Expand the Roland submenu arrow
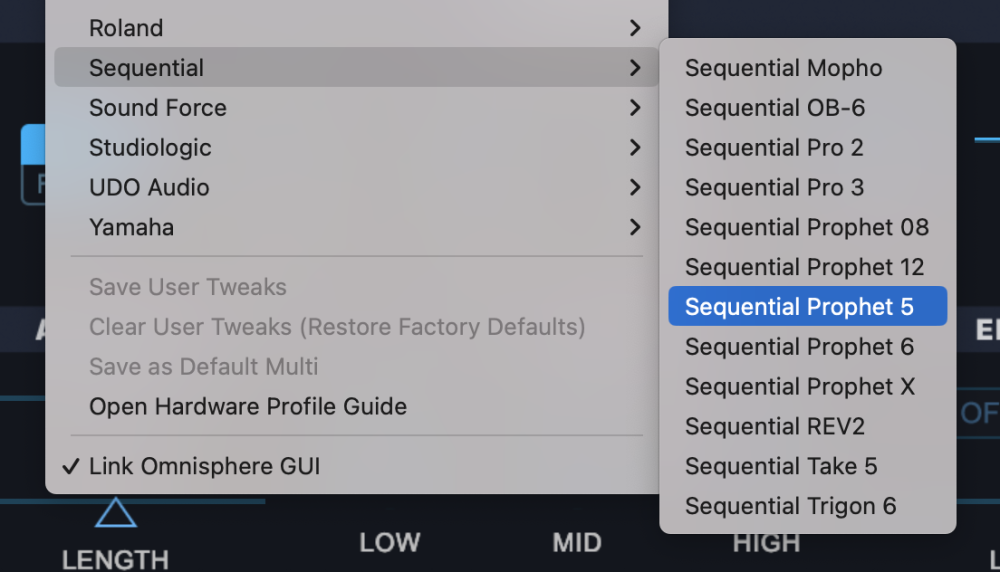This screenshot has height=572, width=1000. pos(635,28)
